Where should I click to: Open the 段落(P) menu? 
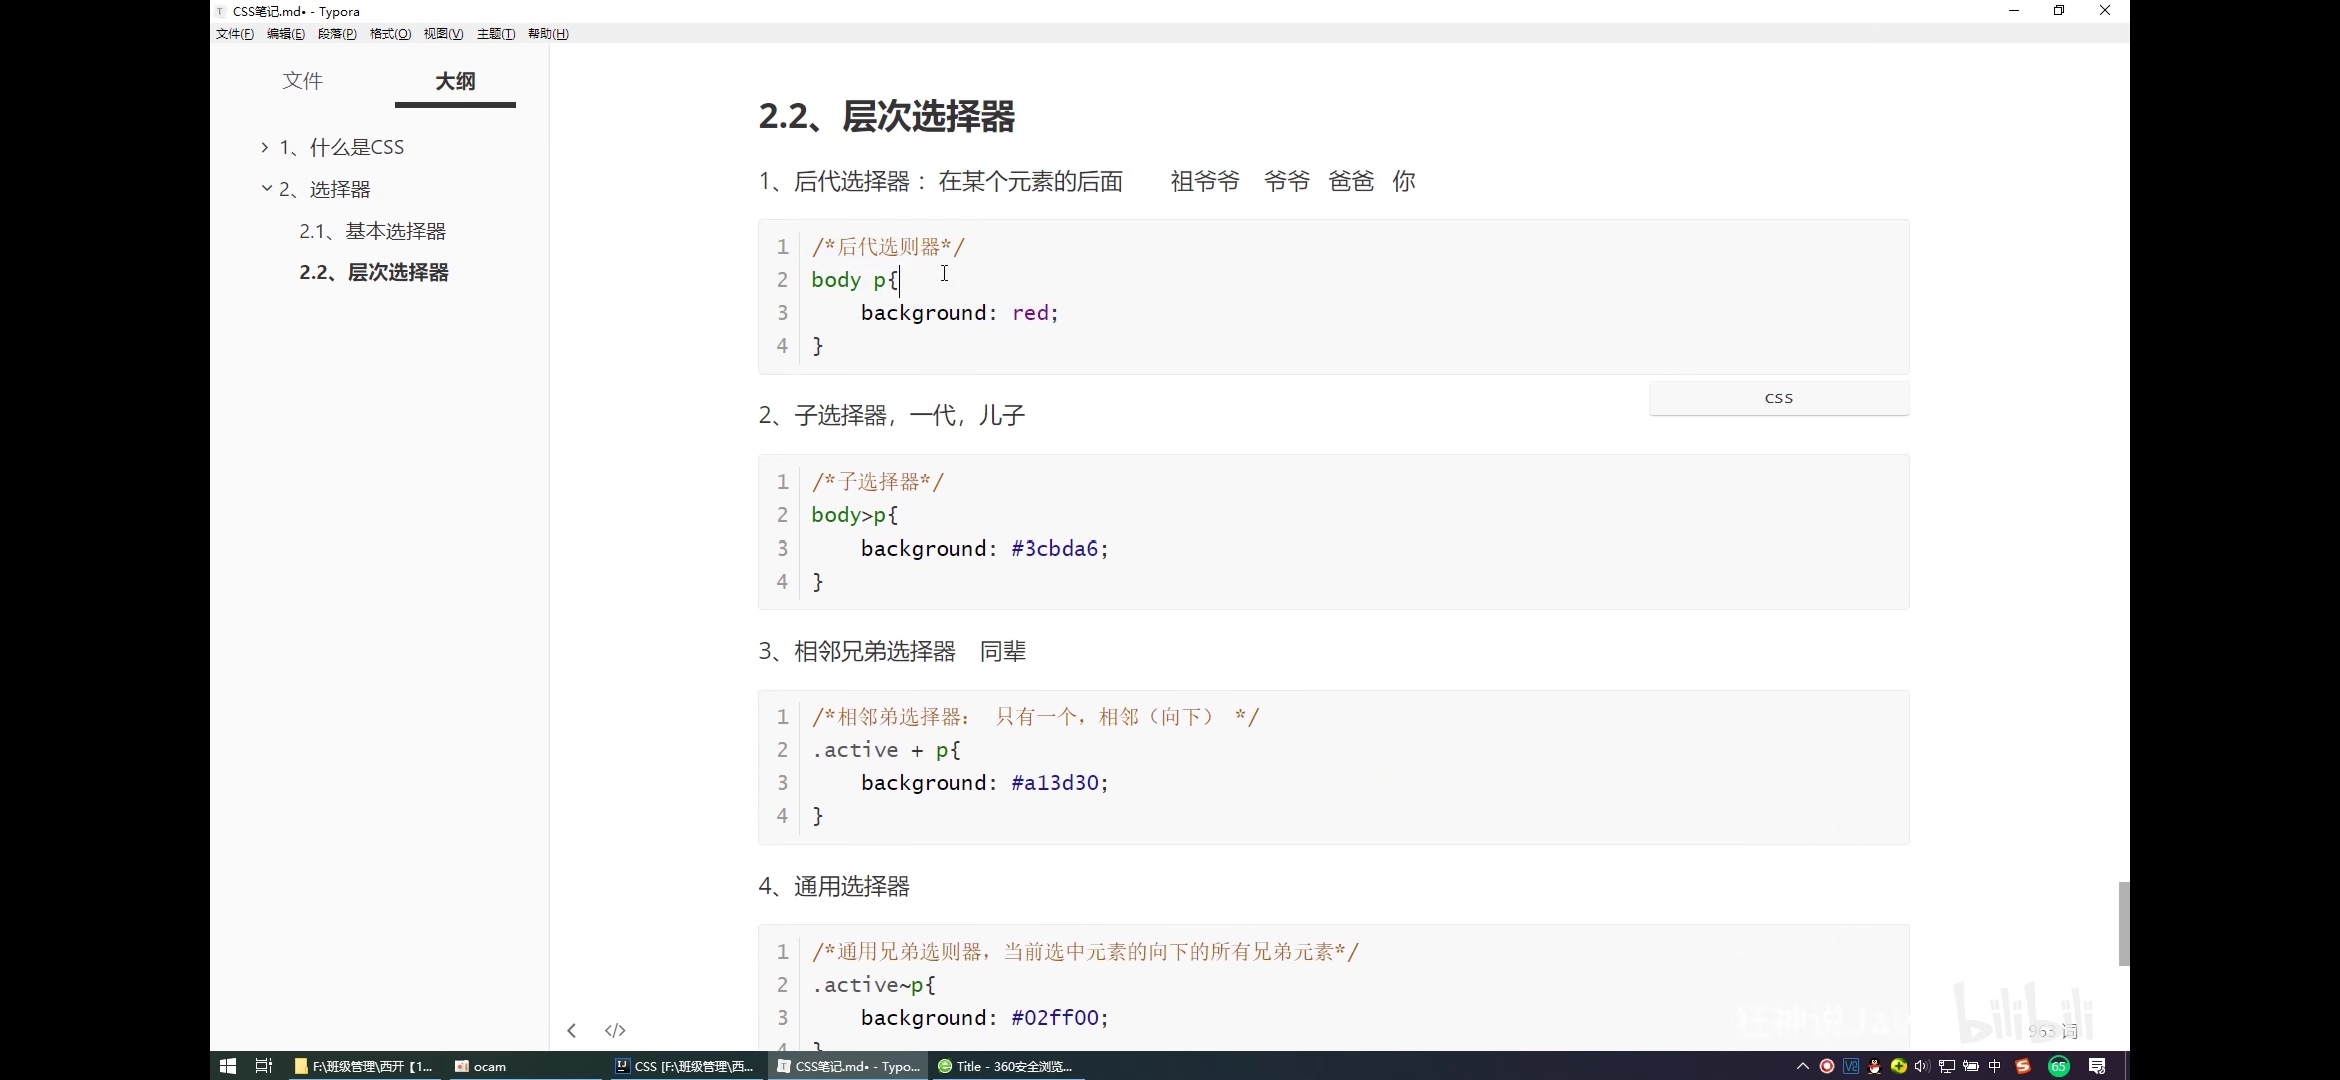pyautogui.click(x=337, y=34)
